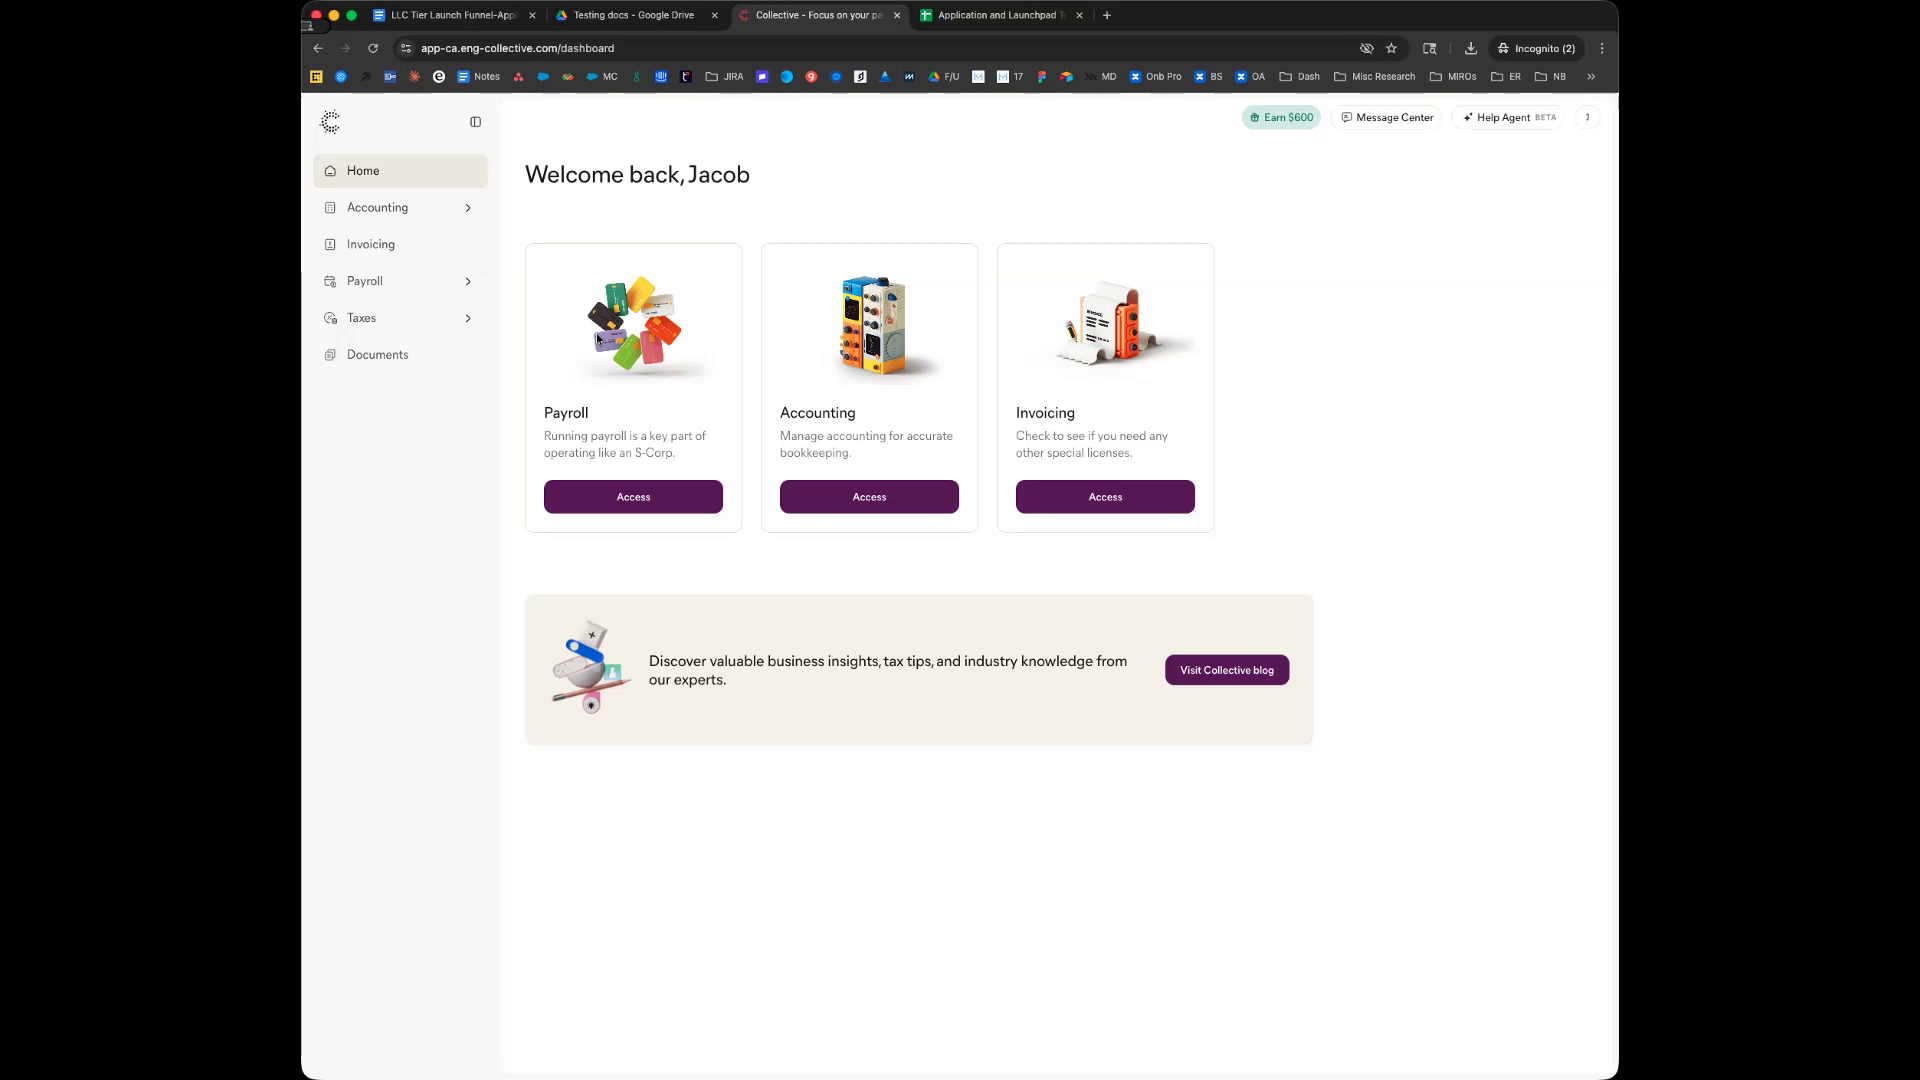
Task: Open the Message Center
Action: coord(1386,118)
